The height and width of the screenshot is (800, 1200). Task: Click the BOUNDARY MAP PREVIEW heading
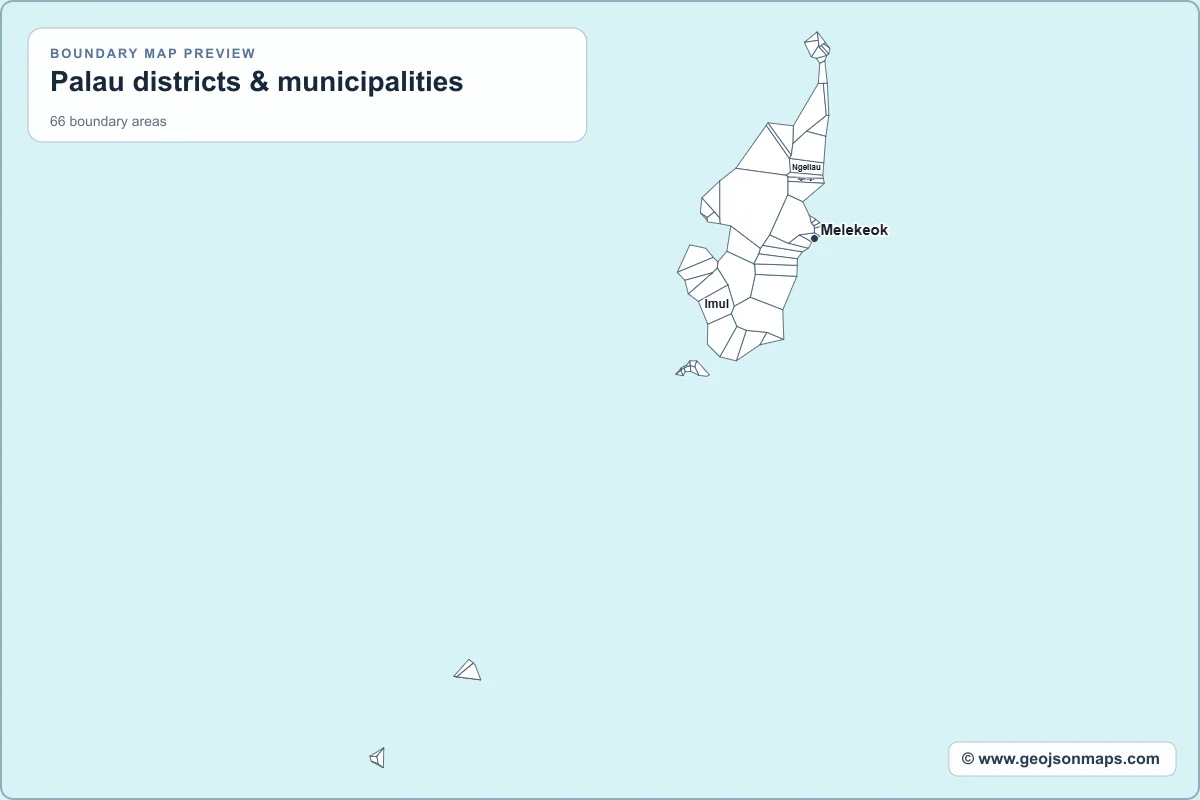(x=153, y=53)
